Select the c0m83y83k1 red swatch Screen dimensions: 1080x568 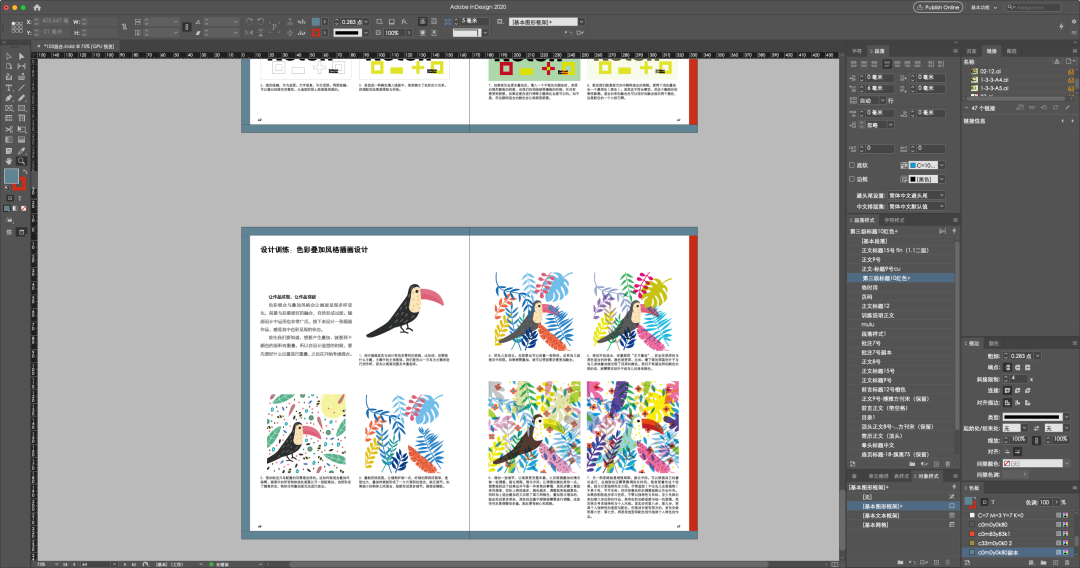1017,534
